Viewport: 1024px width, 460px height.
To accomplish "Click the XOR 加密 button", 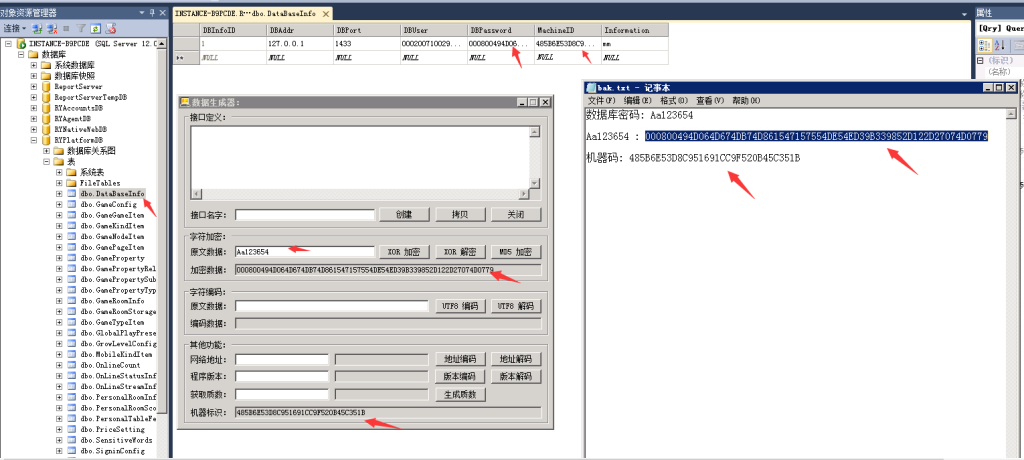I will coord(405,252).
